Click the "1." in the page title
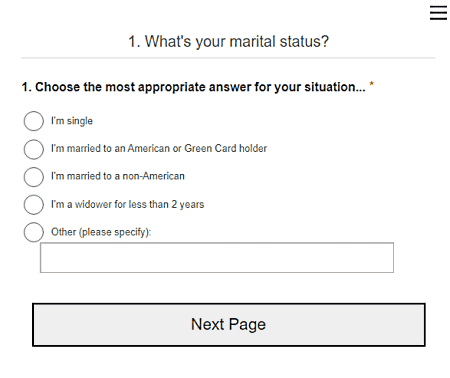Image resolution: width=450 pixels, height=378 pixels. [x=134, y=42]
